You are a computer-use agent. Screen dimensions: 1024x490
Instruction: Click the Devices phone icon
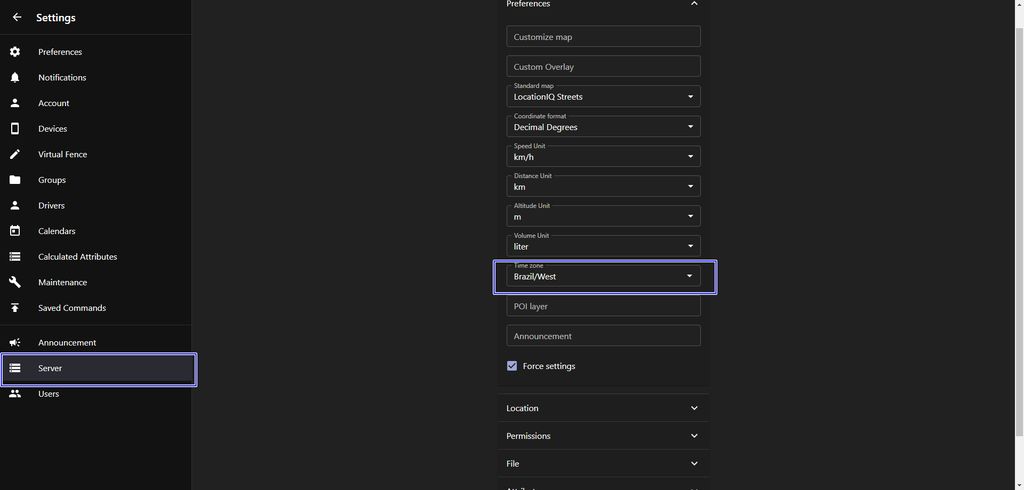pos(15,129)
